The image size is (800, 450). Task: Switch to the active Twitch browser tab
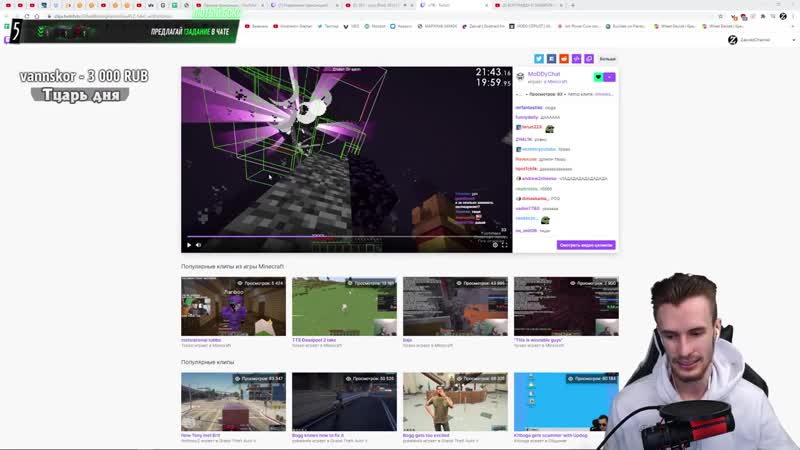(452, 5)
